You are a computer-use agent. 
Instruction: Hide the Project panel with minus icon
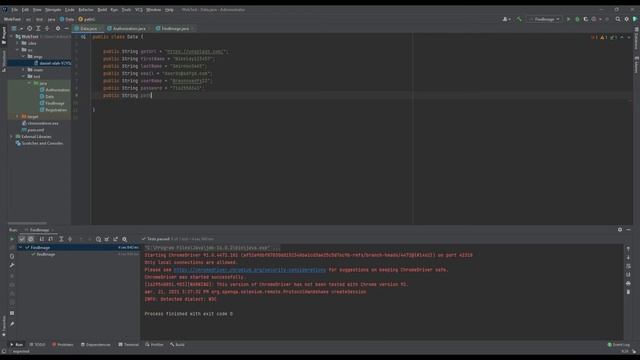(x=66, y=29)
